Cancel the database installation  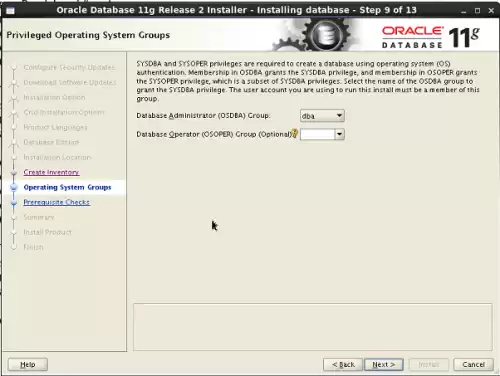coord(473,364)
